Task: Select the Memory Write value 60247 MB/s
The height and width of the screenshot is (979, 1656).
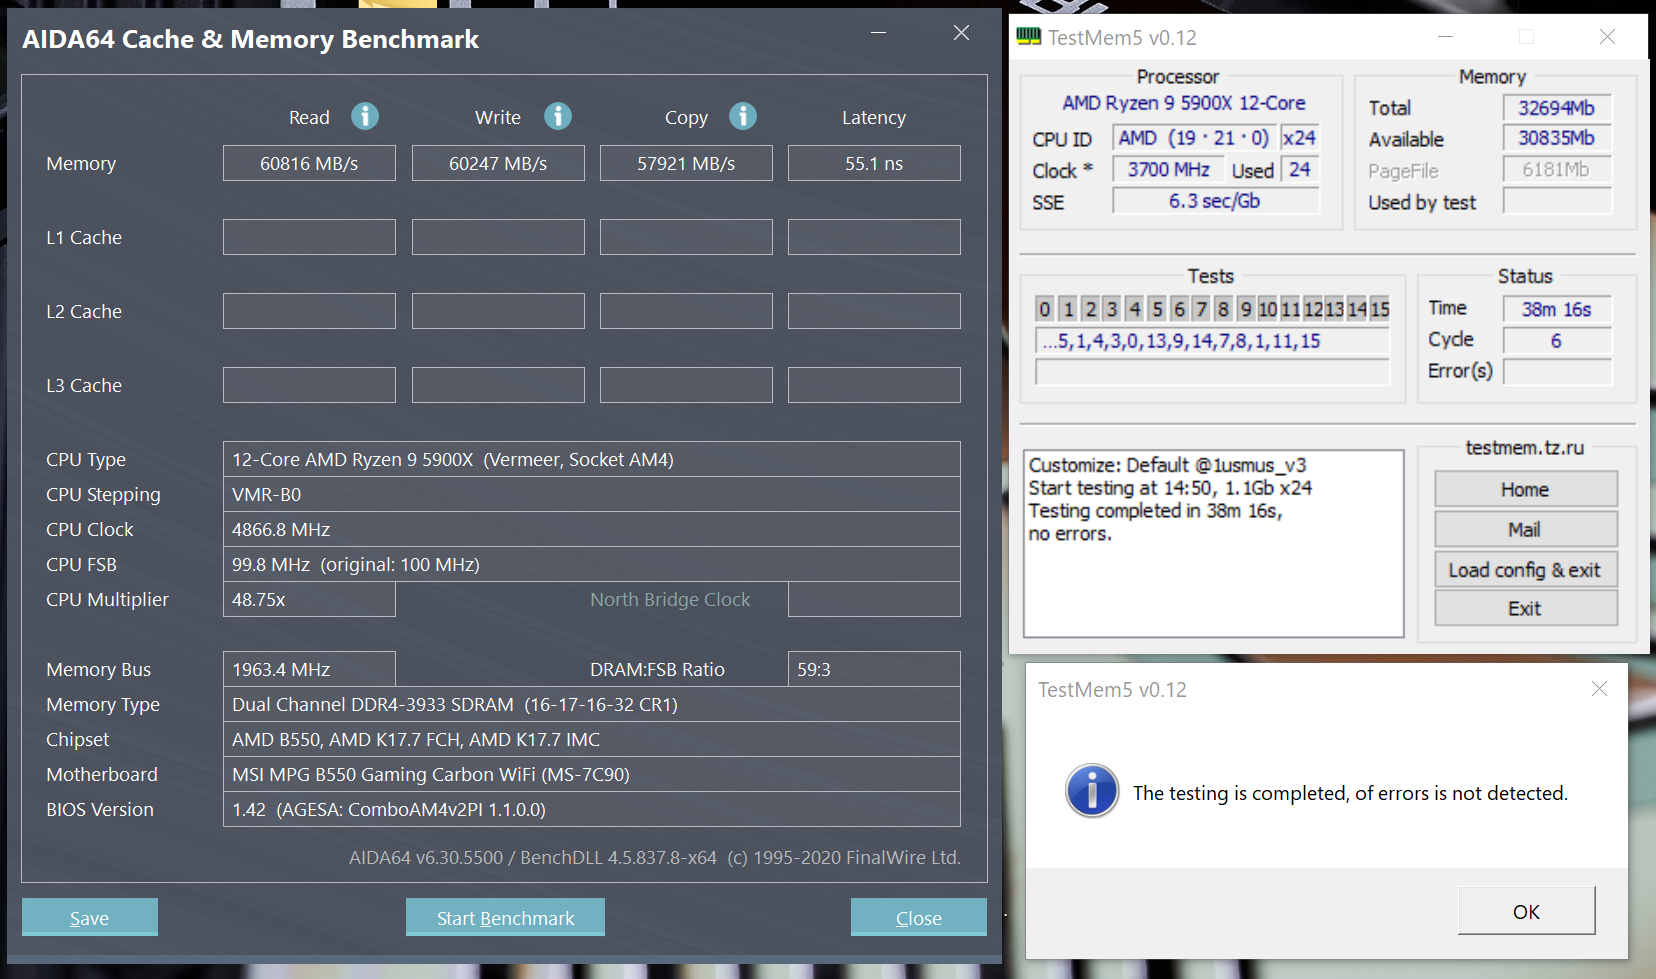Action: tap(498, 163)
